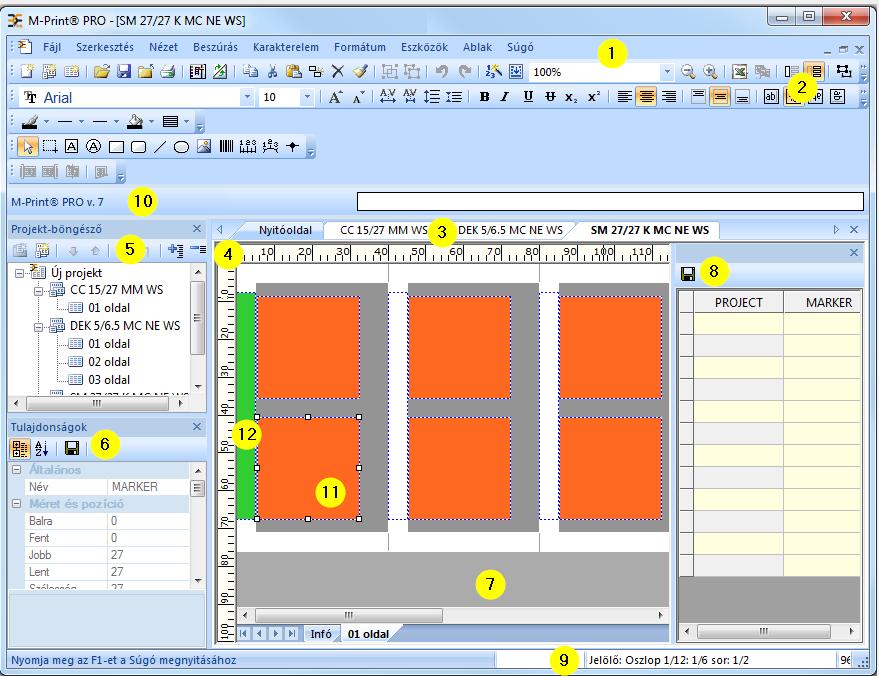Click the increase font size icon
879x676 pixels.
tap(335, 97)
